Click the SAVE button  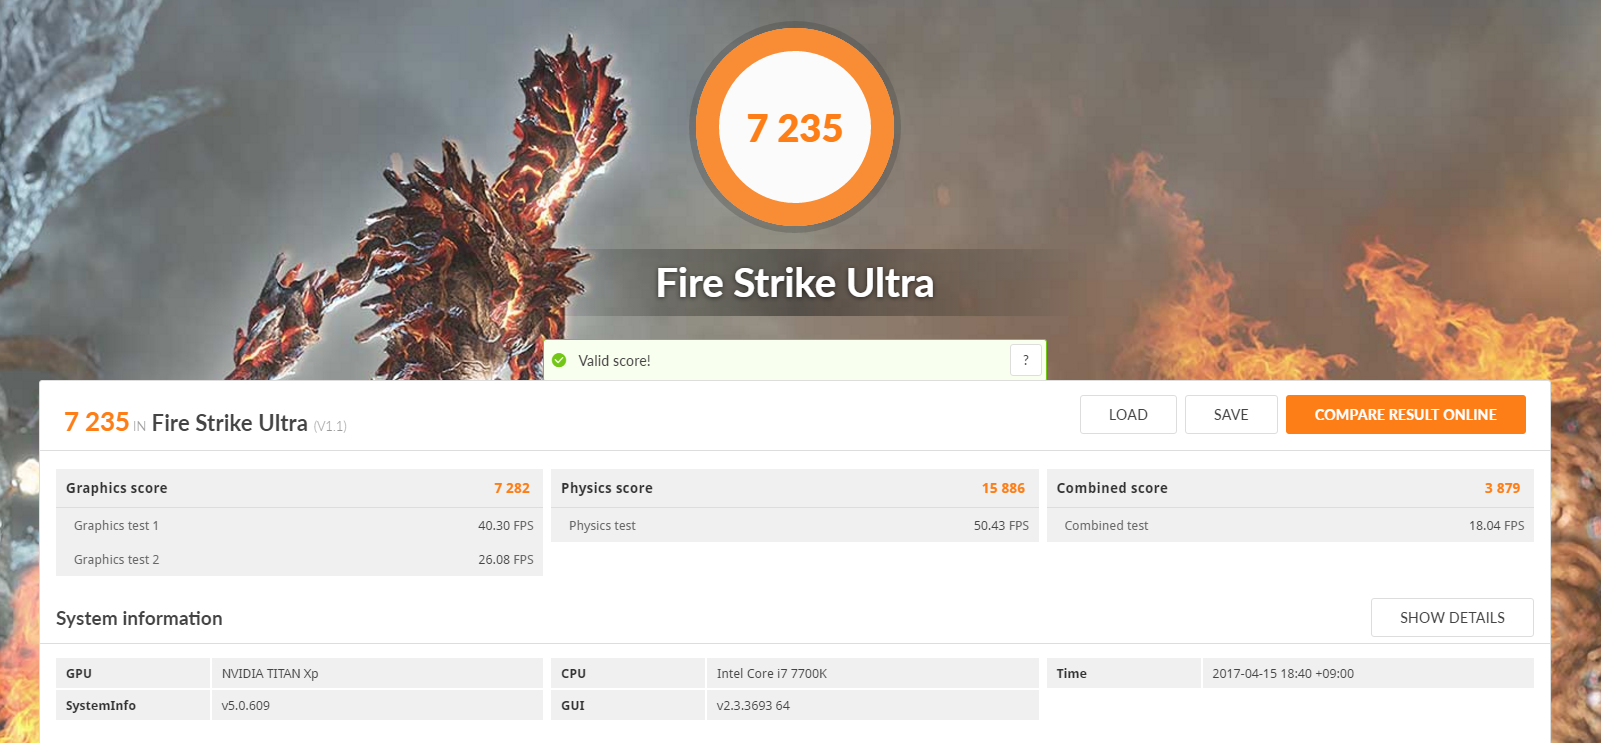(x=1231, y=415)
